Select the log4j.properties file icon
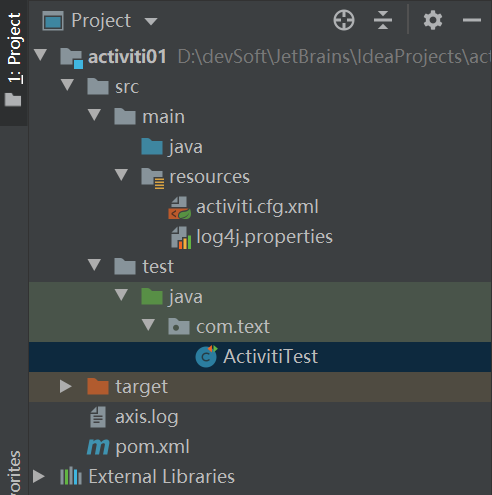492x495 pixels. (181, 238)
